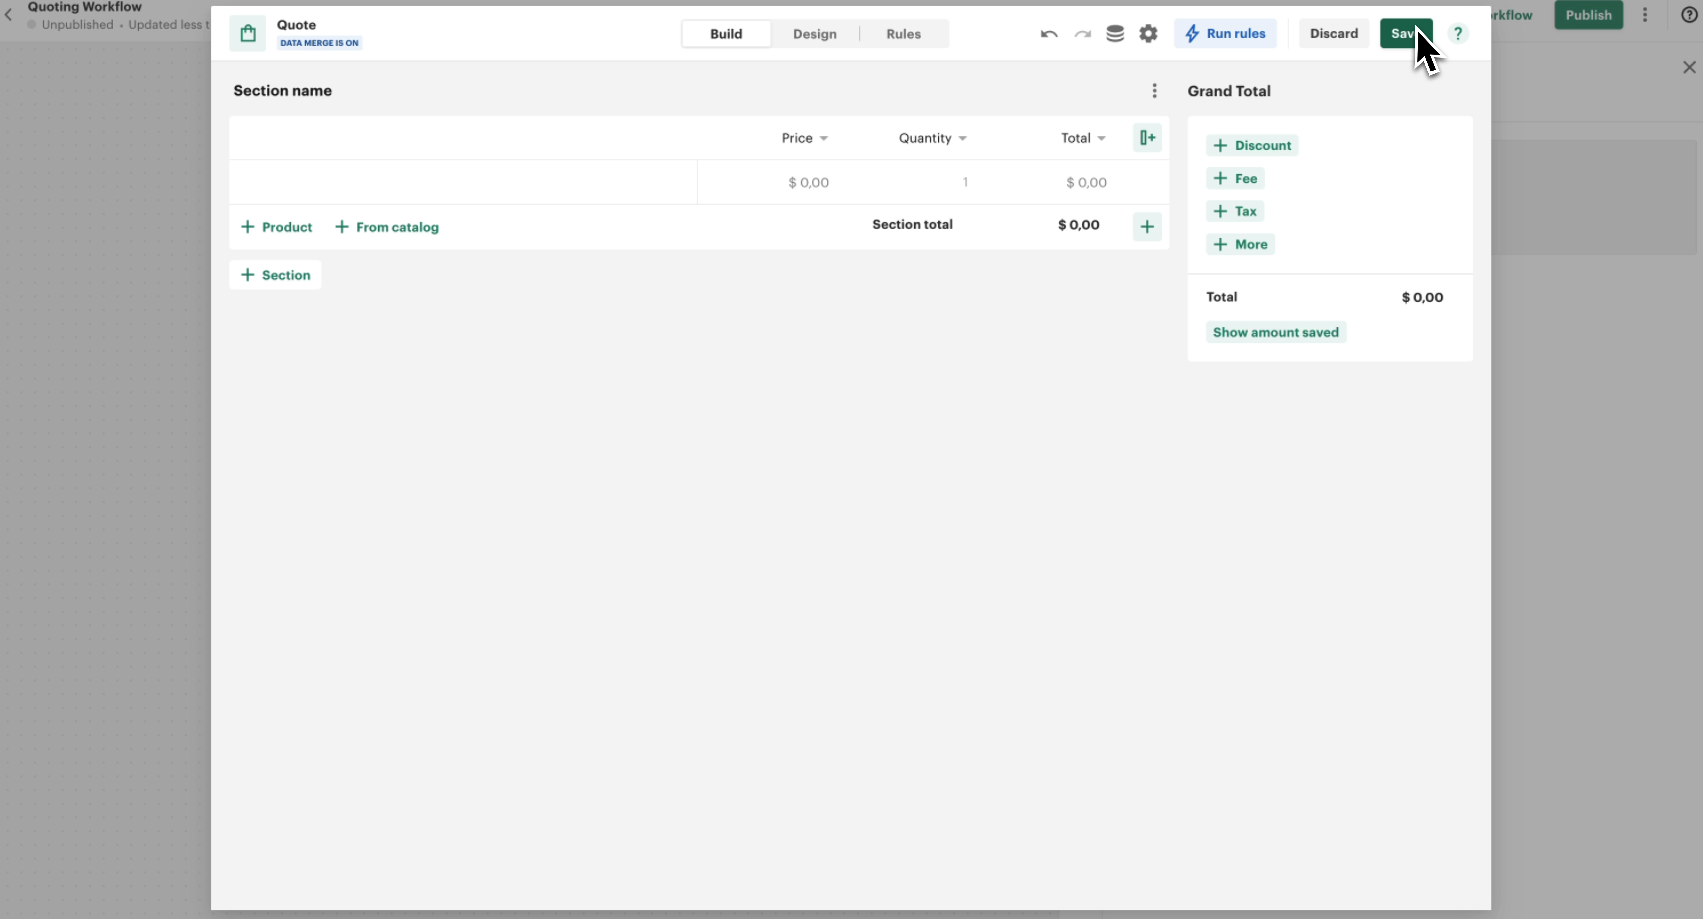Click the plus icon beside Section total
Image resolution: width=1703 pixels, height=919 pixels.
[x=1147, y=227]
